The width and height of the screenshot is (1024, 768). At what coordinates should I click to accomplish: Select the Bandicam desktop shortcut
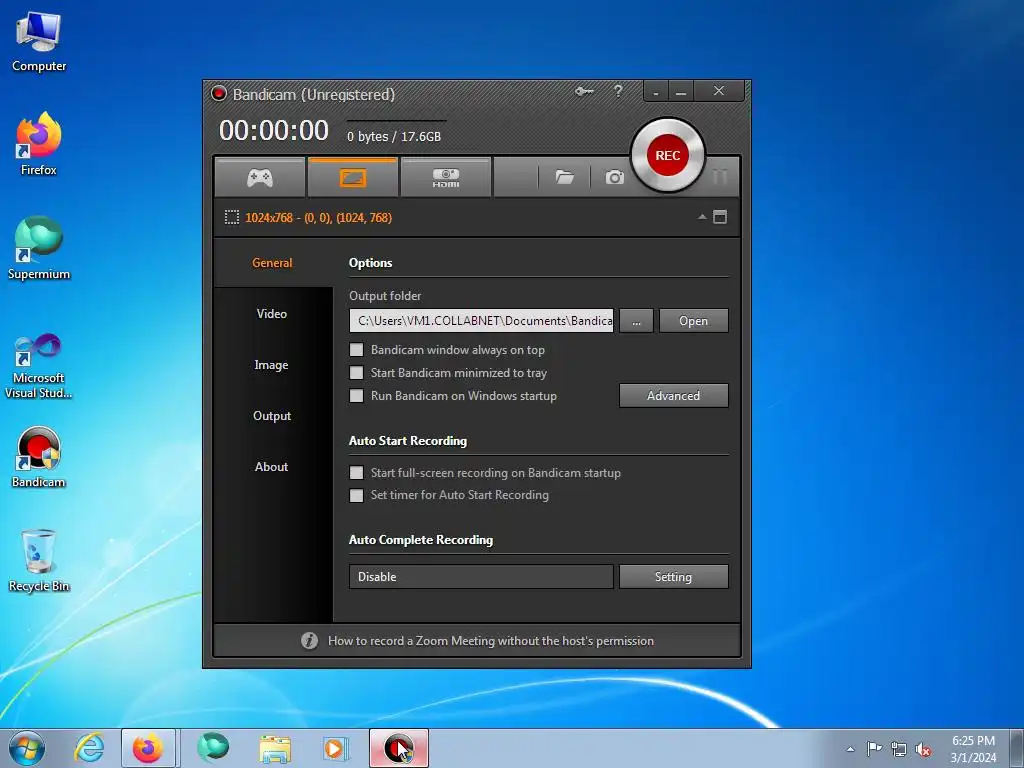pyautogui.click(x=39, y=457)
